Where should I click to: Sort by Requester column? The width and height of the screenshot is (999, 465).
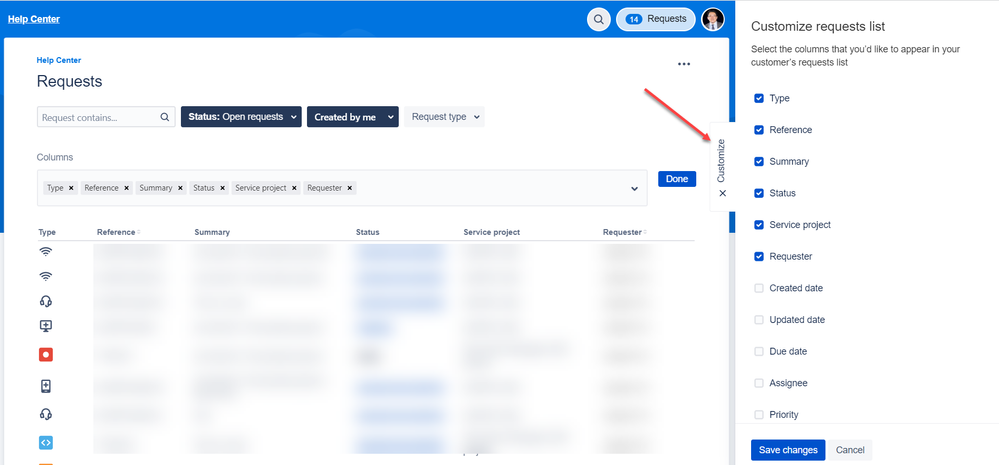[624, 232]
